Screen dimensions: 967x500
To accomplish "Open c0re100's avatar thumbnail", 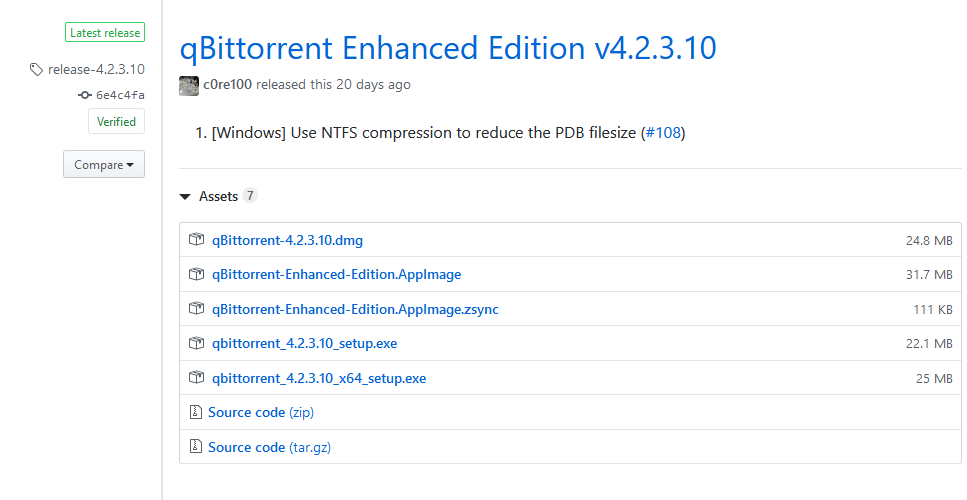I will [x=189, y=85].
